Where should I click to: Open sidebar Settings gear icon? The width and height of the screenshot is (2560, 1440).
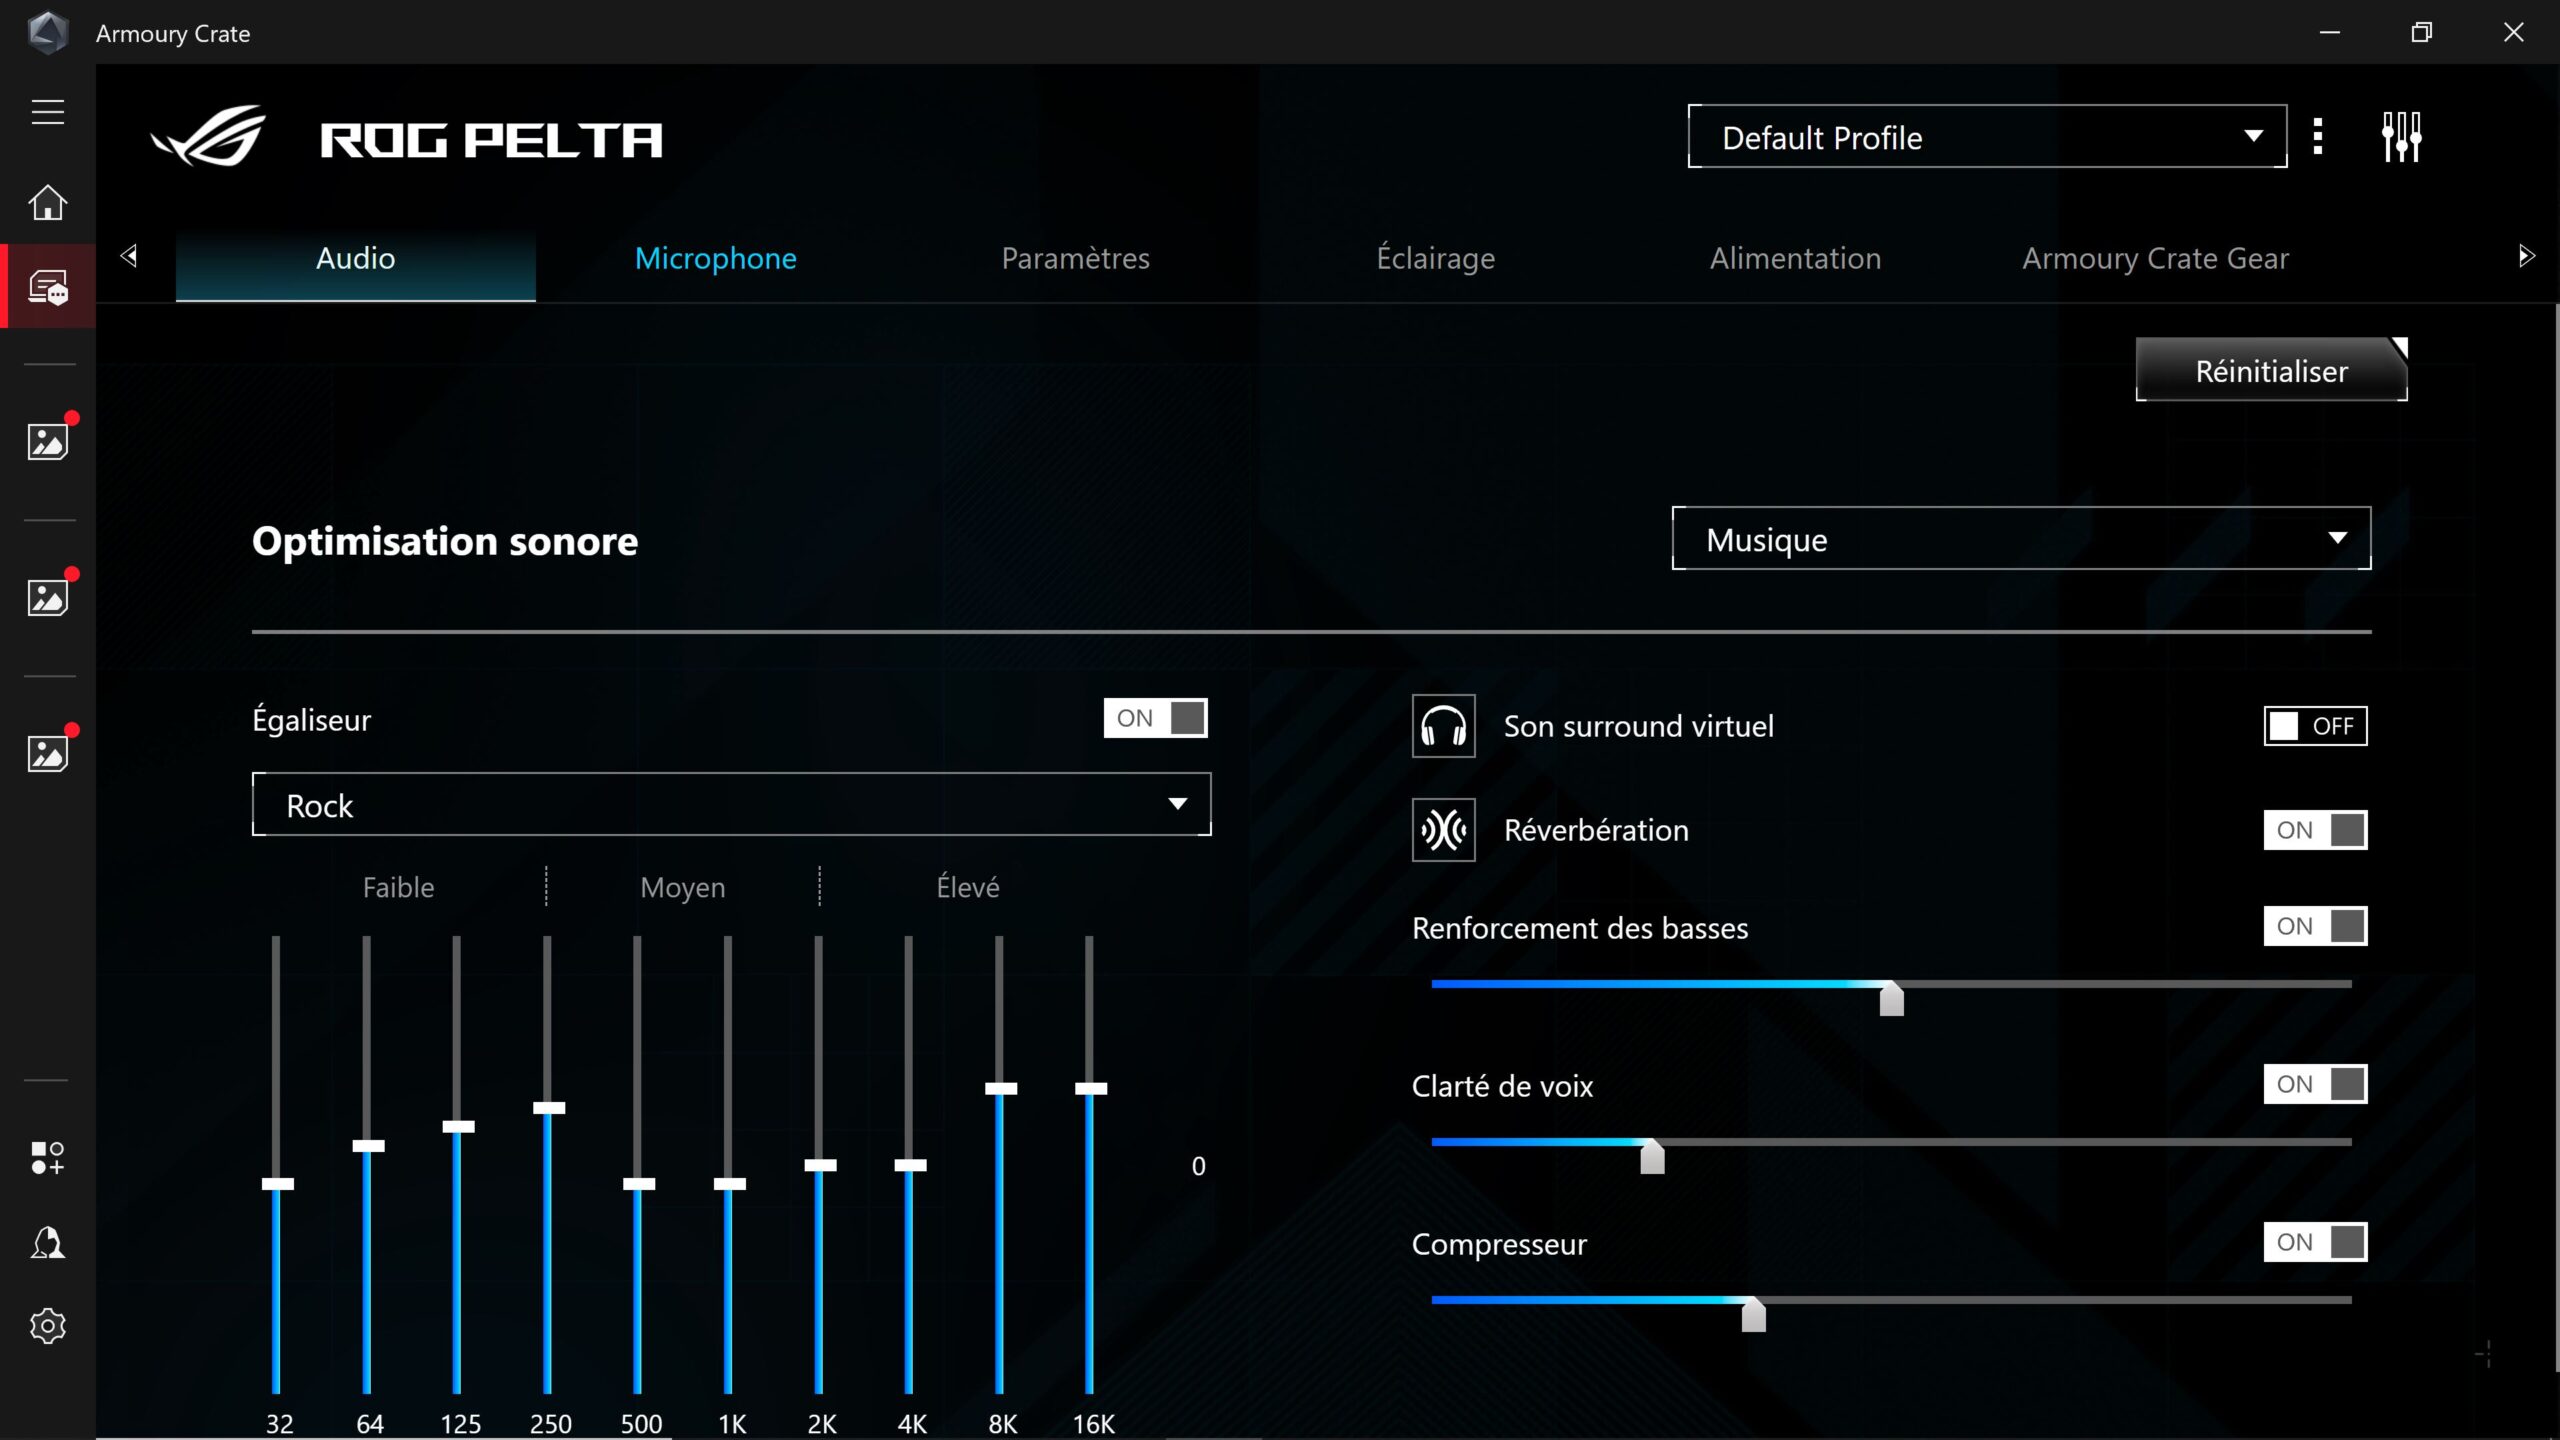click(x=47, y=1326)
